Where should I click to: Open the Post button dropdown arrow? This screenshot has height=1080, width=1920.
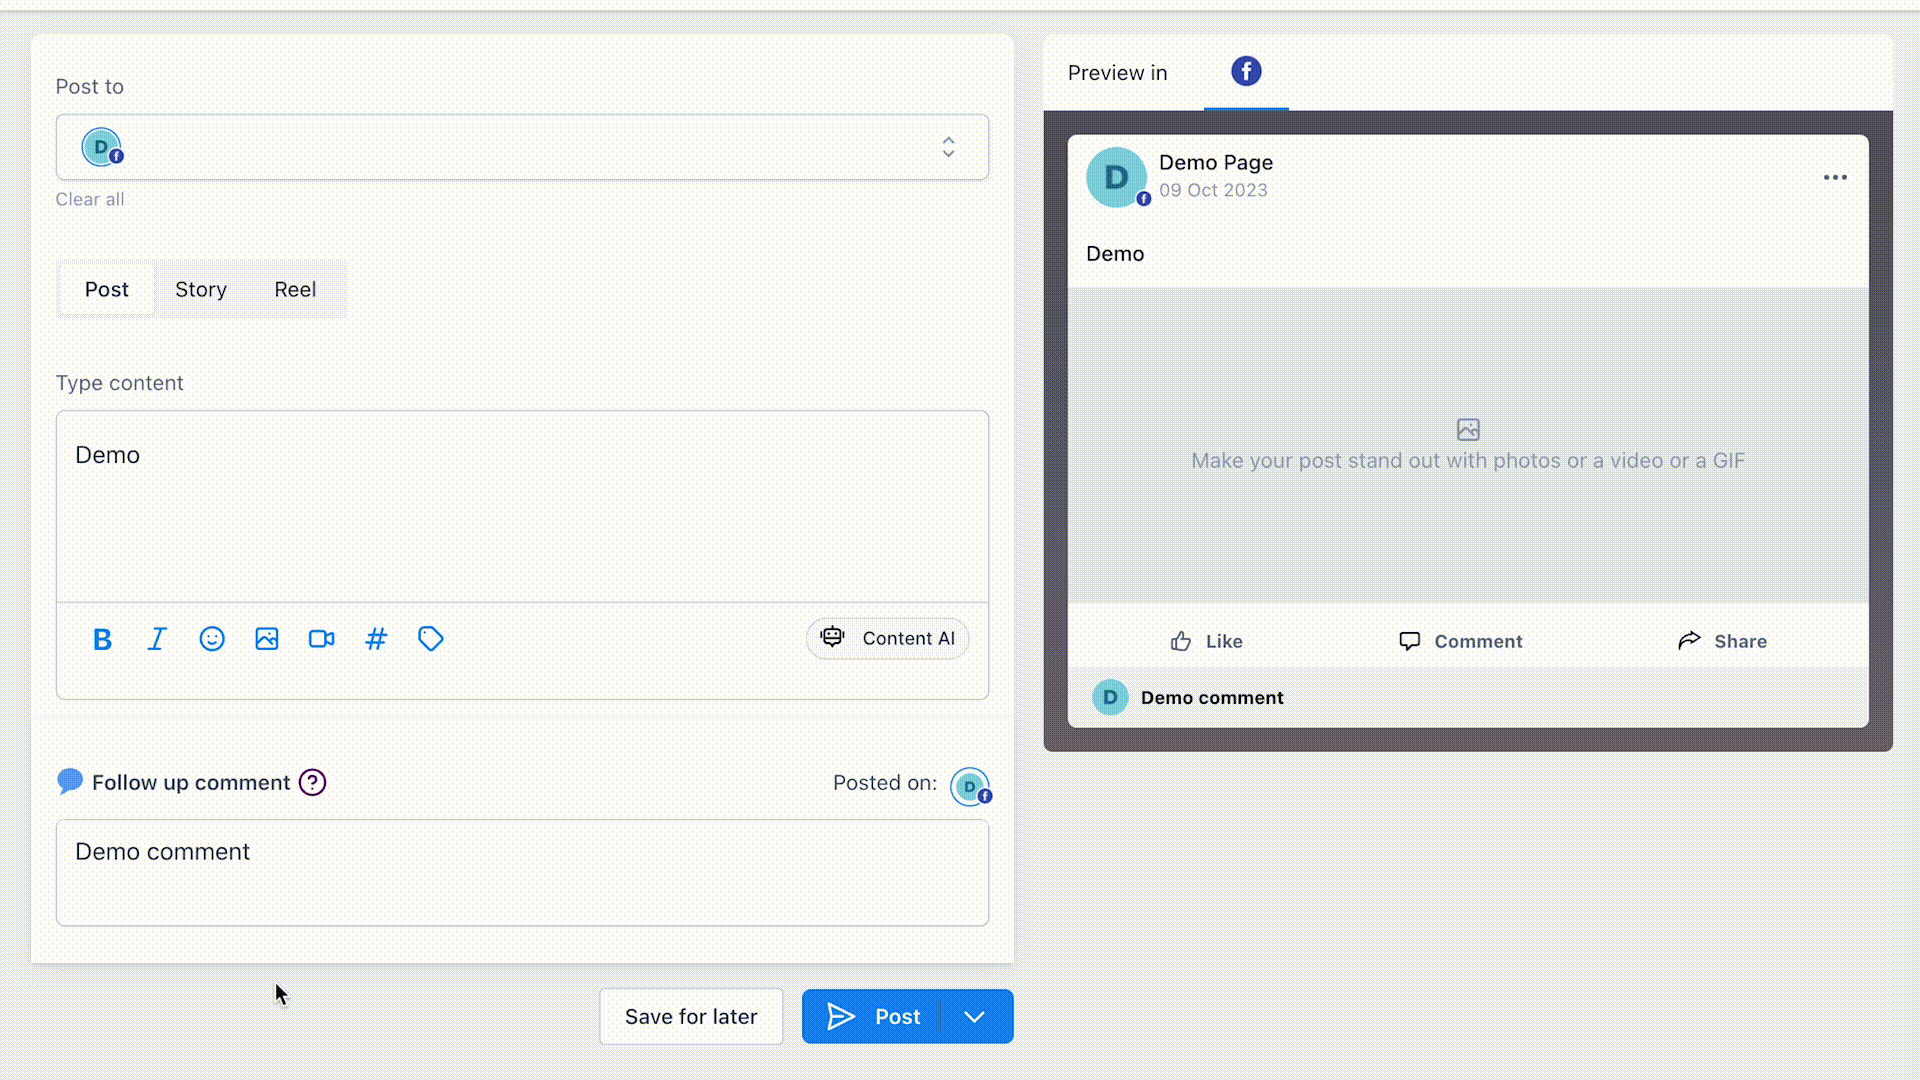(x=975, y=1017)
